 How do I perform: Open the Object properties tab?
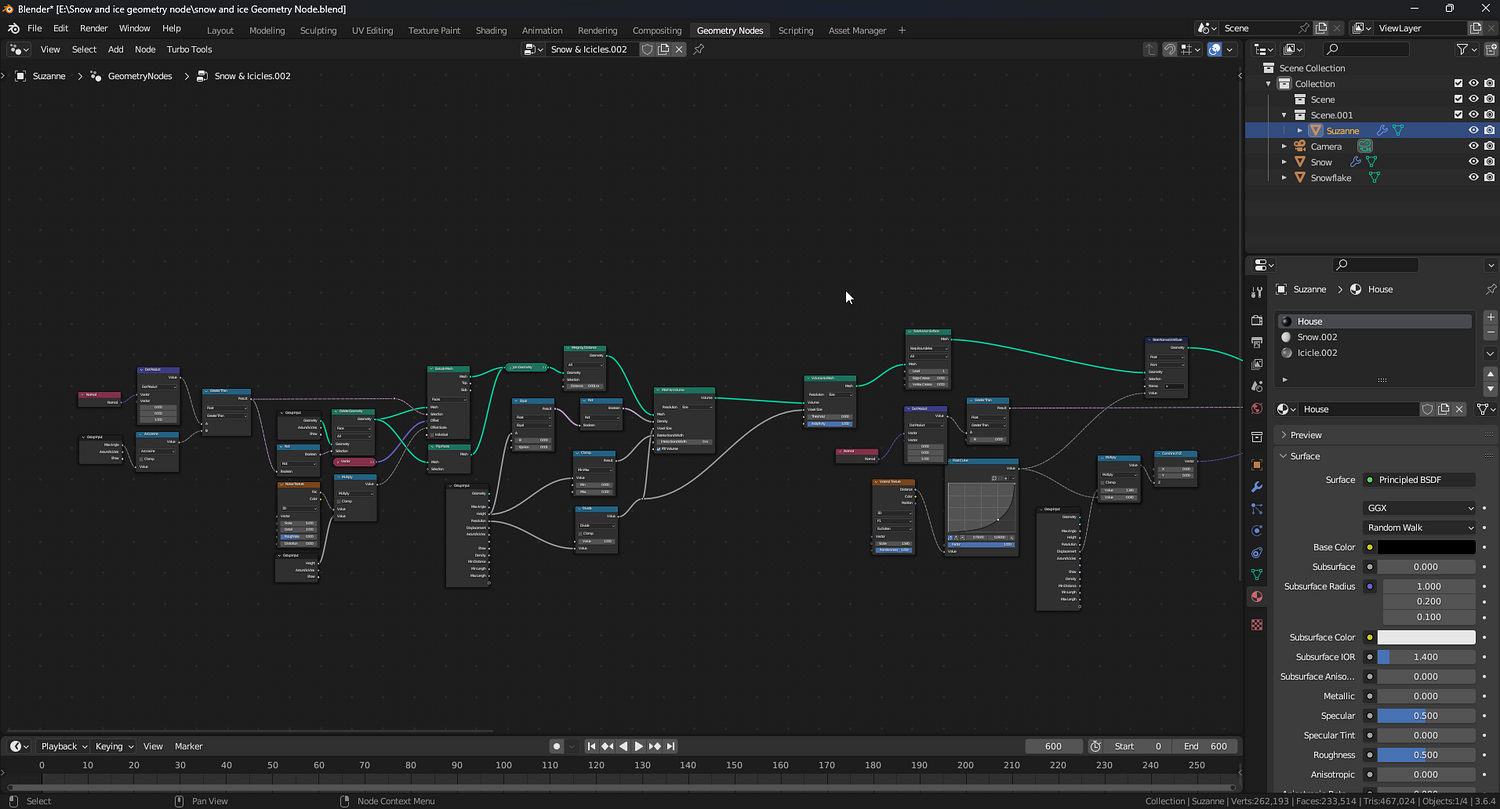click(x=1257, y=465)
